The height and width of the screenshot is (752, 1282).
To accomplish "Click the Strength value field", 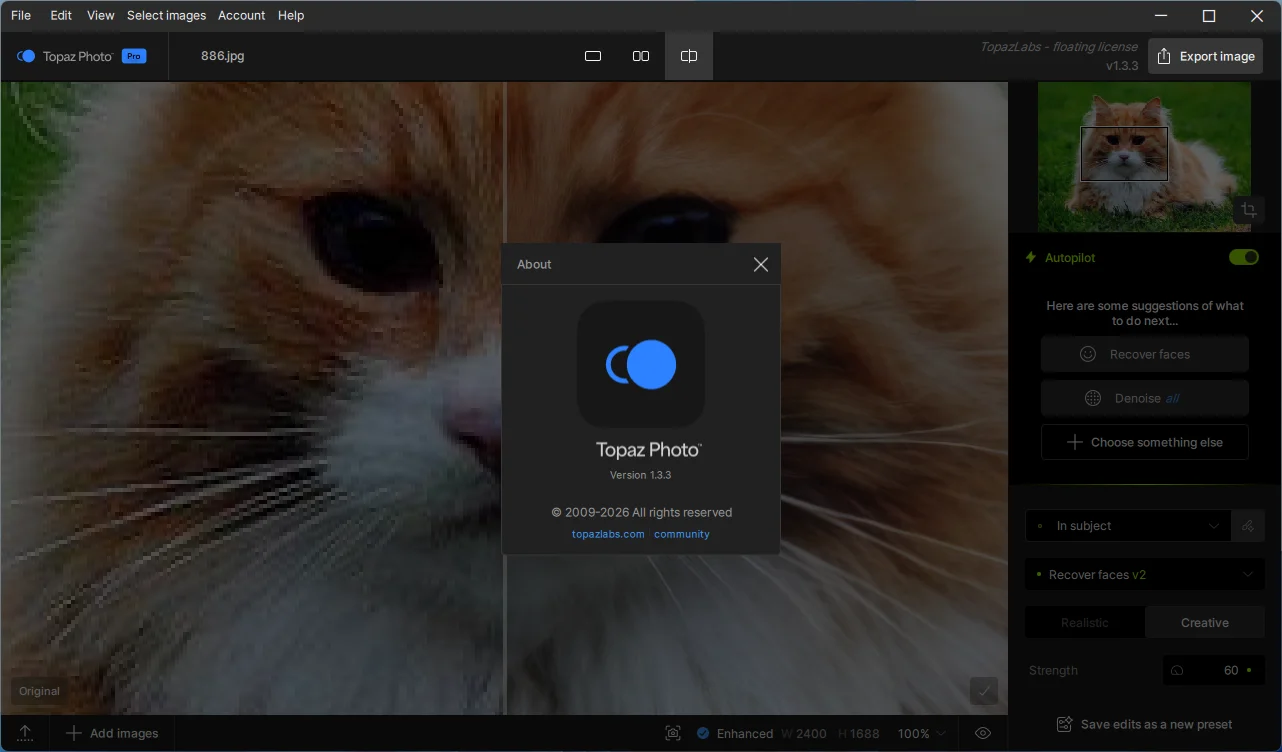I will tap(1214, 670).
